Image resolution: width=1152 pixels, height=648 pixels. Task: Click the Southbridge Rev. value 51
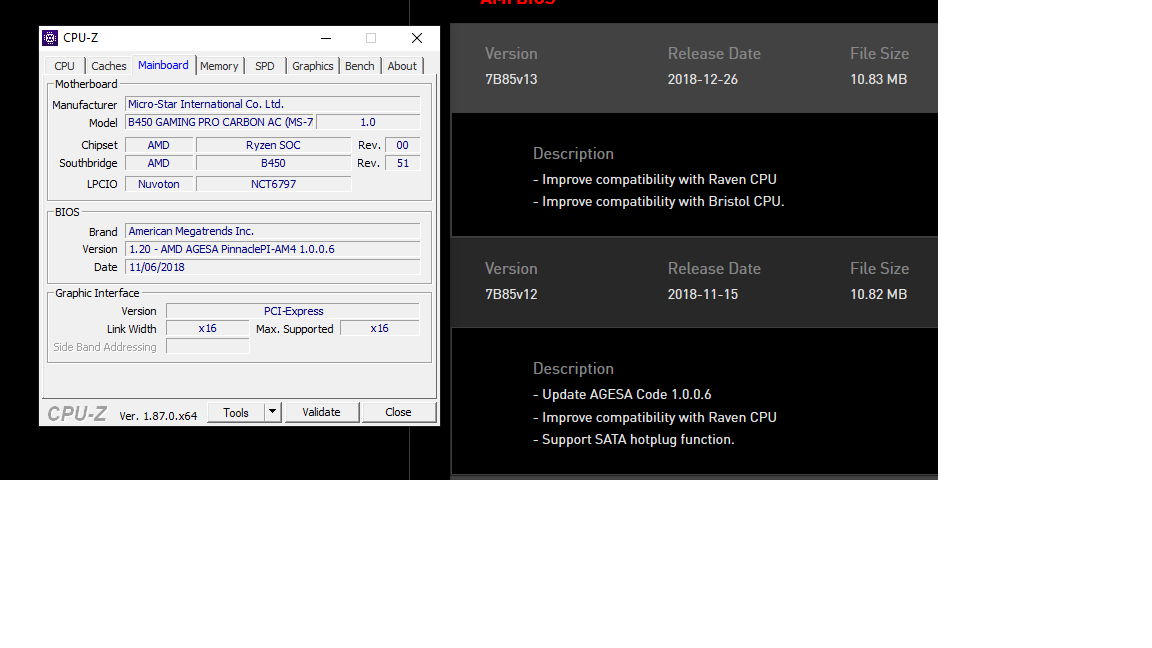coord(403,163)
